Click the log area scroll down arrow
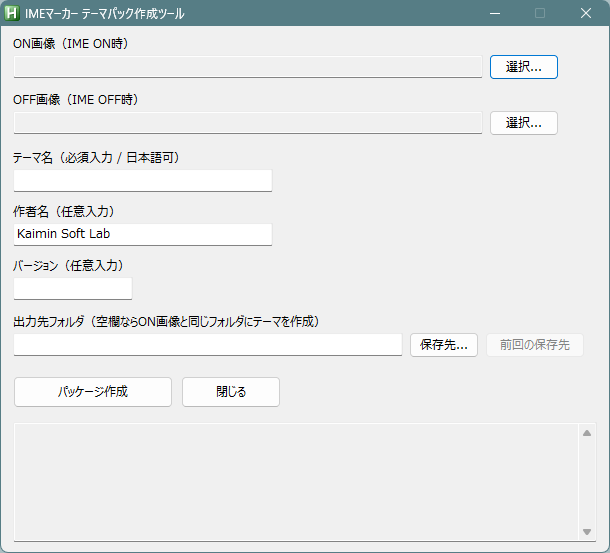Viewport: 610px width, 553px height. click(587, 532)
